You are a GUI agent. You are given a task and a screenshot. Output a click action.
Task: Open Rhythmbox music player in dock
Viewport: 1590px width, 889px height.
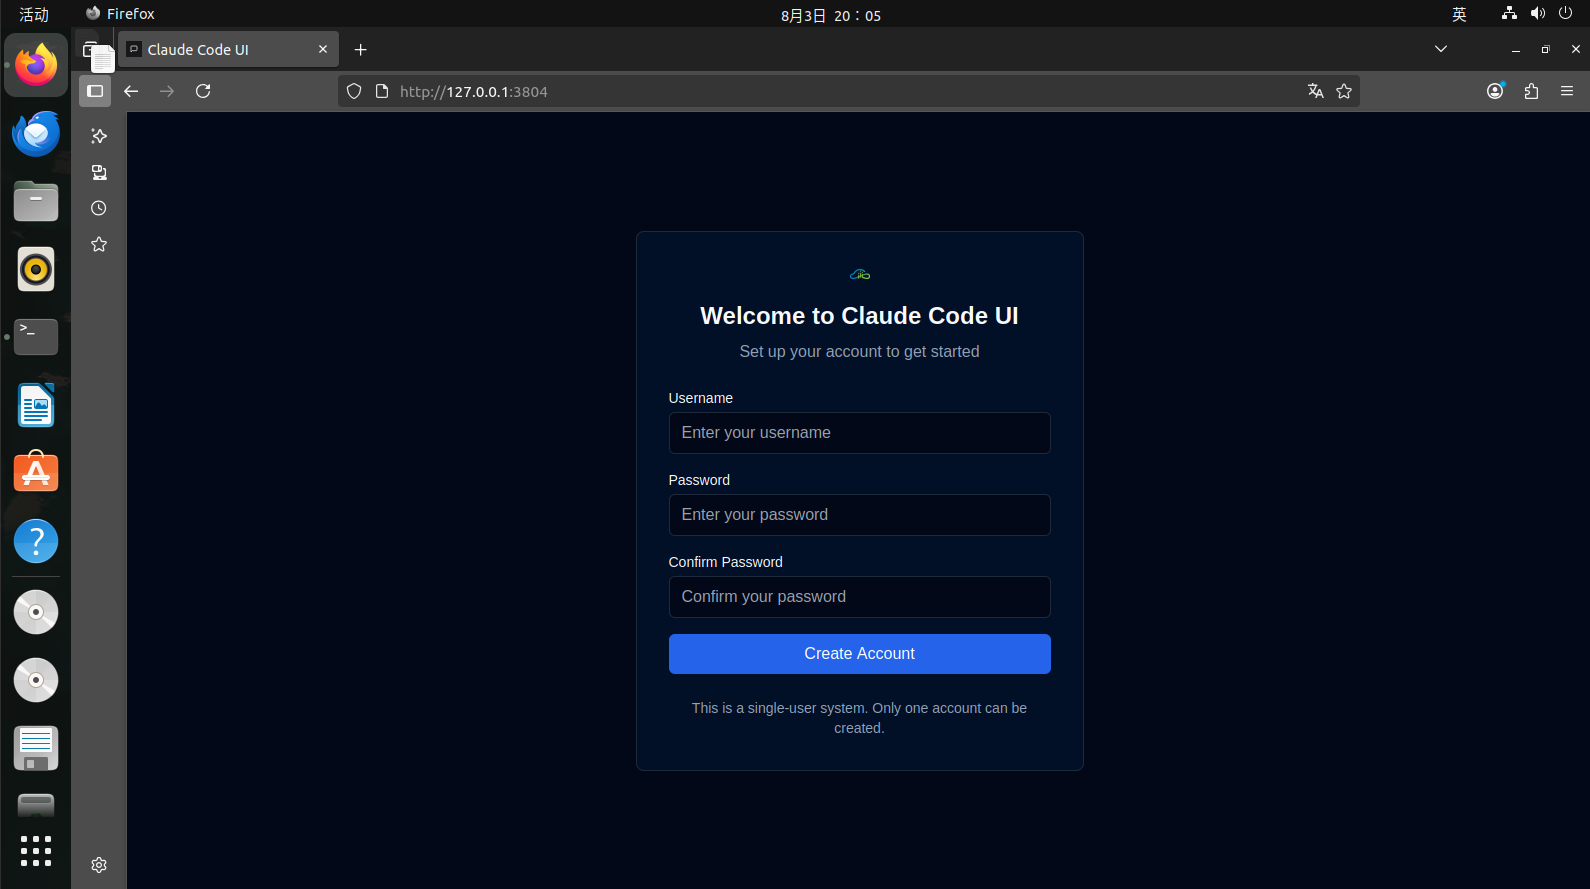coord(36,269)
